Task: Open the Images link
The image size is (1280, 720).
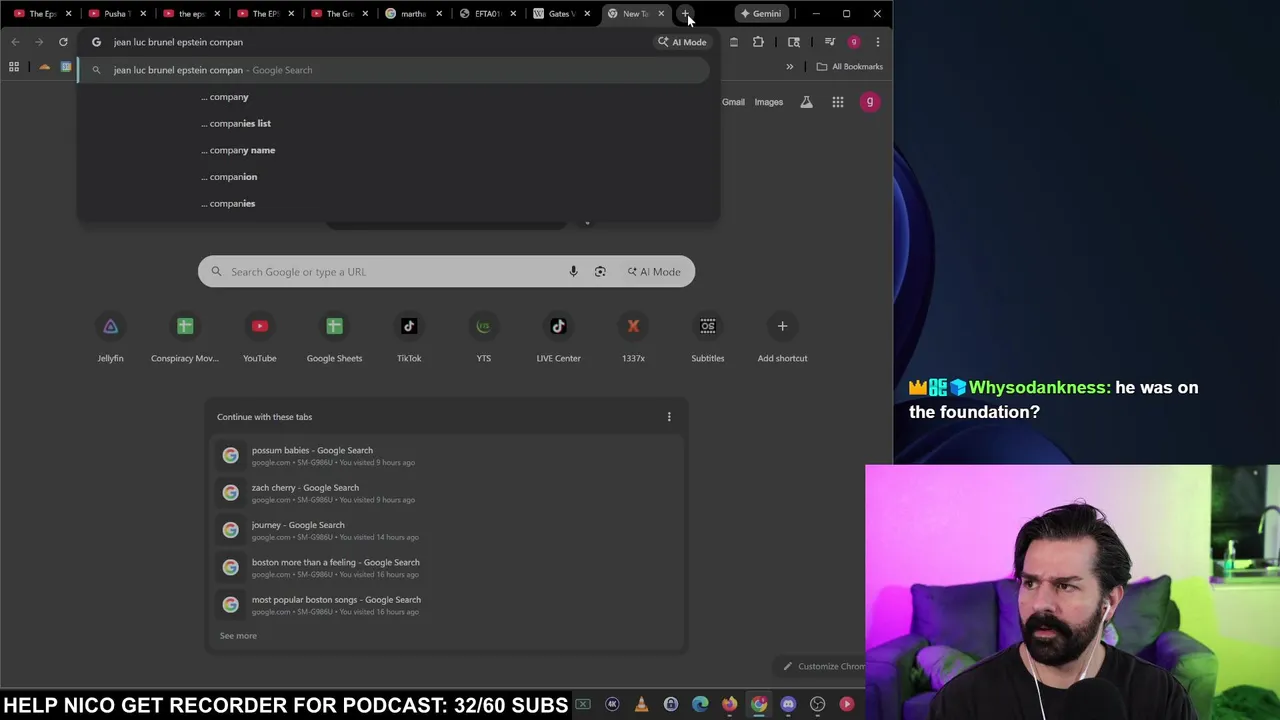Action: [x=769, y=102]
